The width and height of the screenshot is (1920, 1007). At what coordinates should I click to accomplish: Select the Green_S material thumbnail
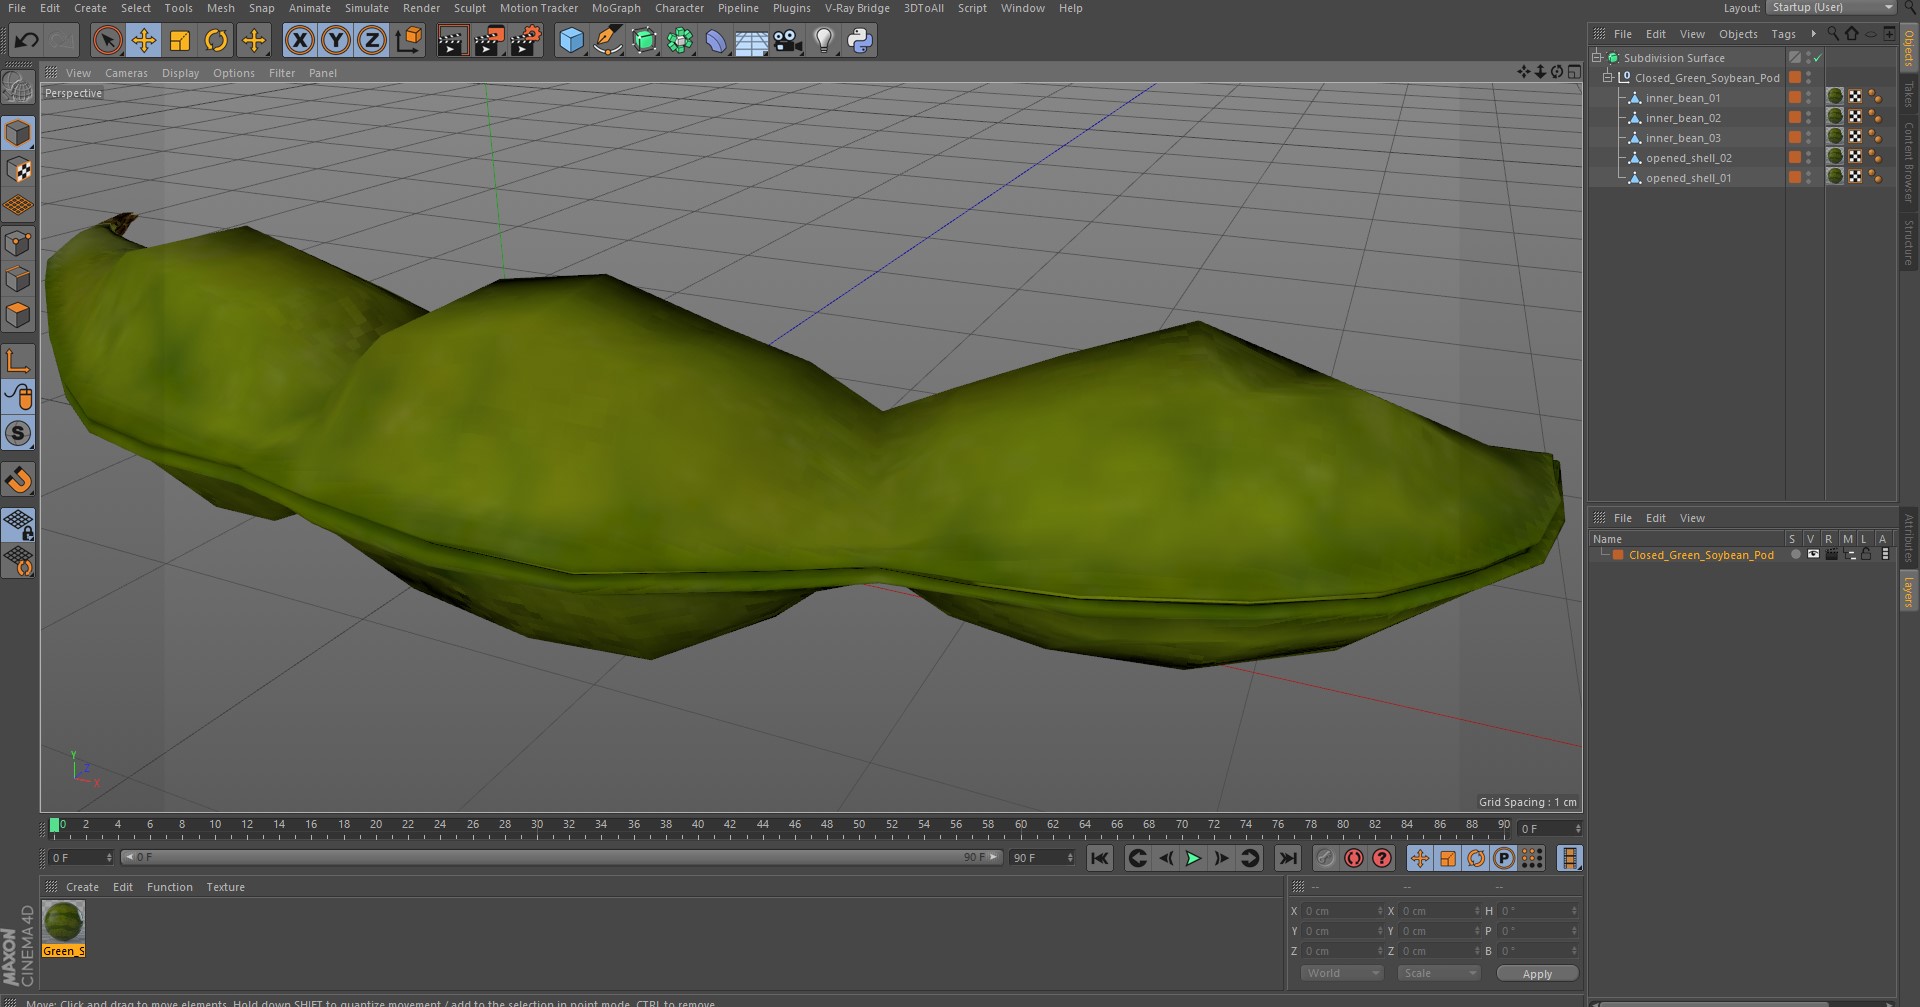pos(63,921)
